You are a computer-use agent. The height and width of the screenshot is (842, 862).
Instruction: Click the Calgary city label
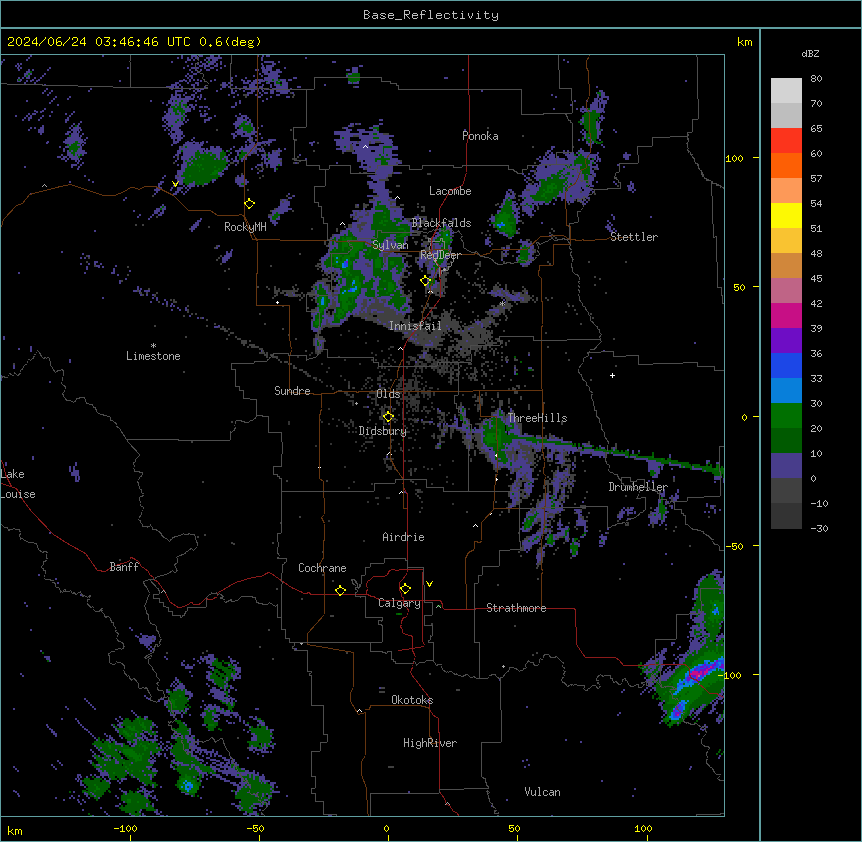coord(400,603)
